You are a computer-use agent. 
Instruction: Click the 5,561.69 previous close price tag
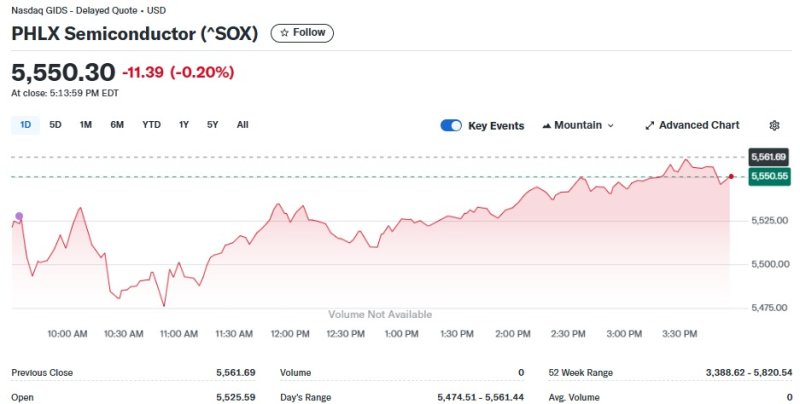768,157
